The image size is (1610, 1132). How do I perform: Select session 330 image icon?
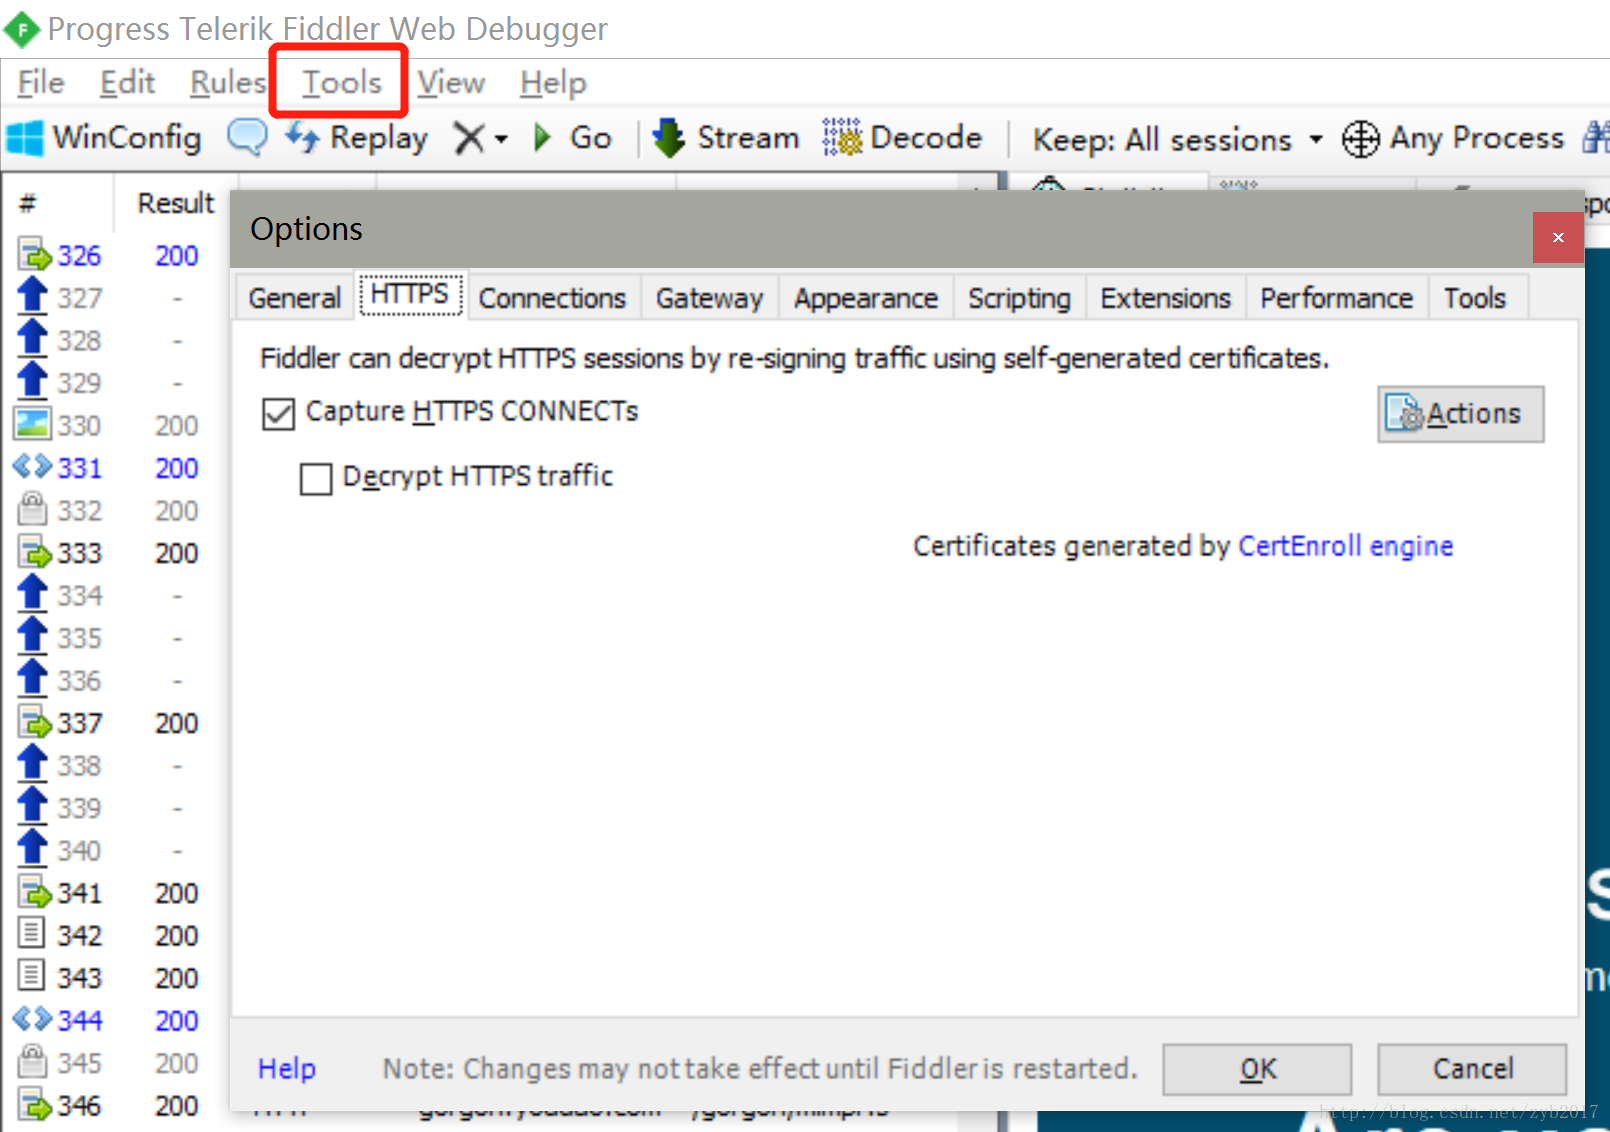click(x=33, y=424)
